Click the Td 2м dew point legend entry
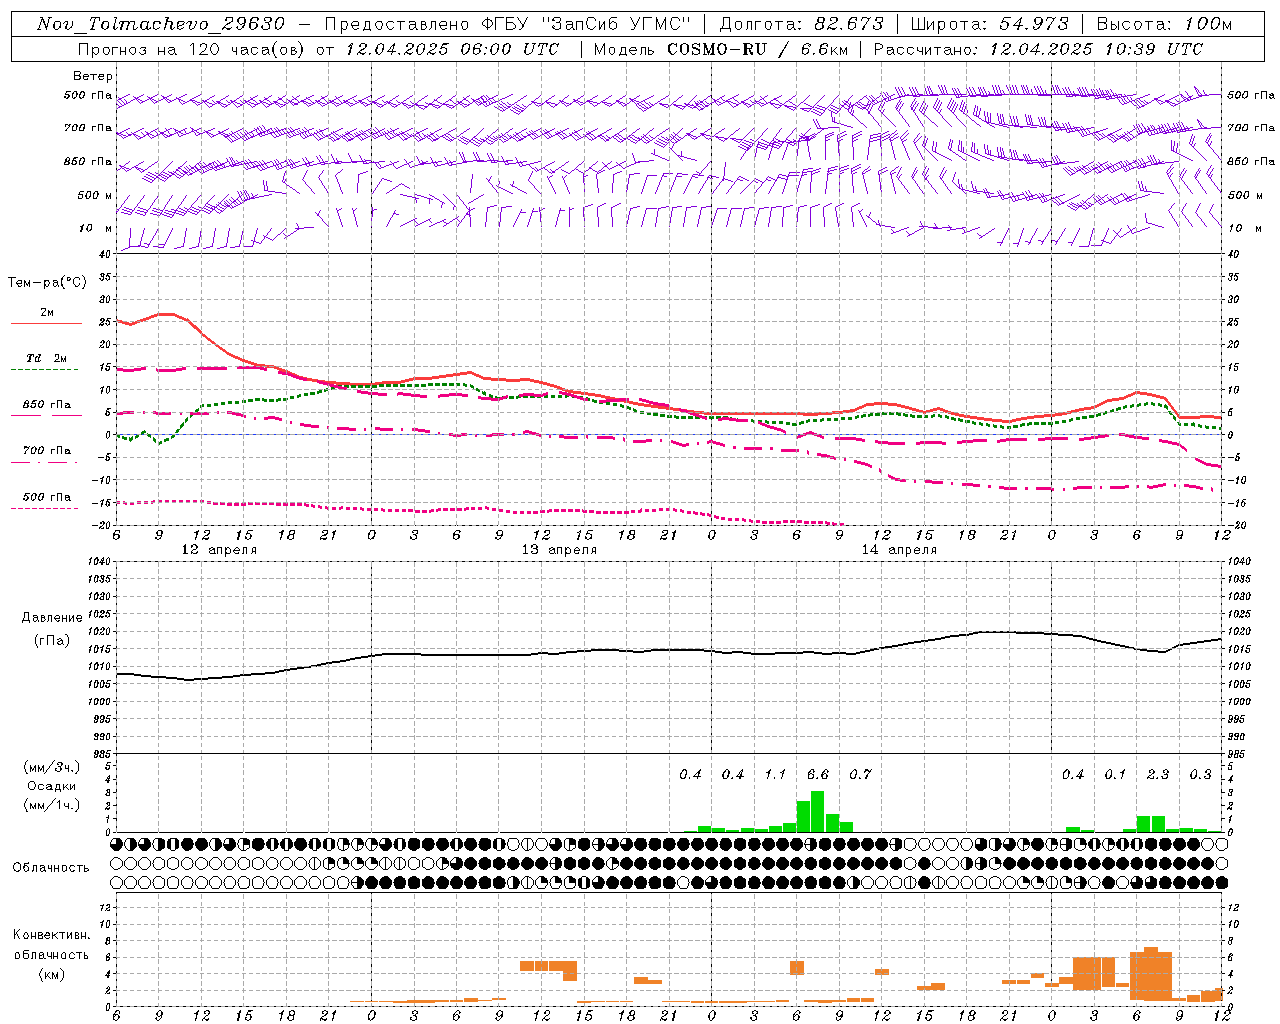 click(47, 358)
